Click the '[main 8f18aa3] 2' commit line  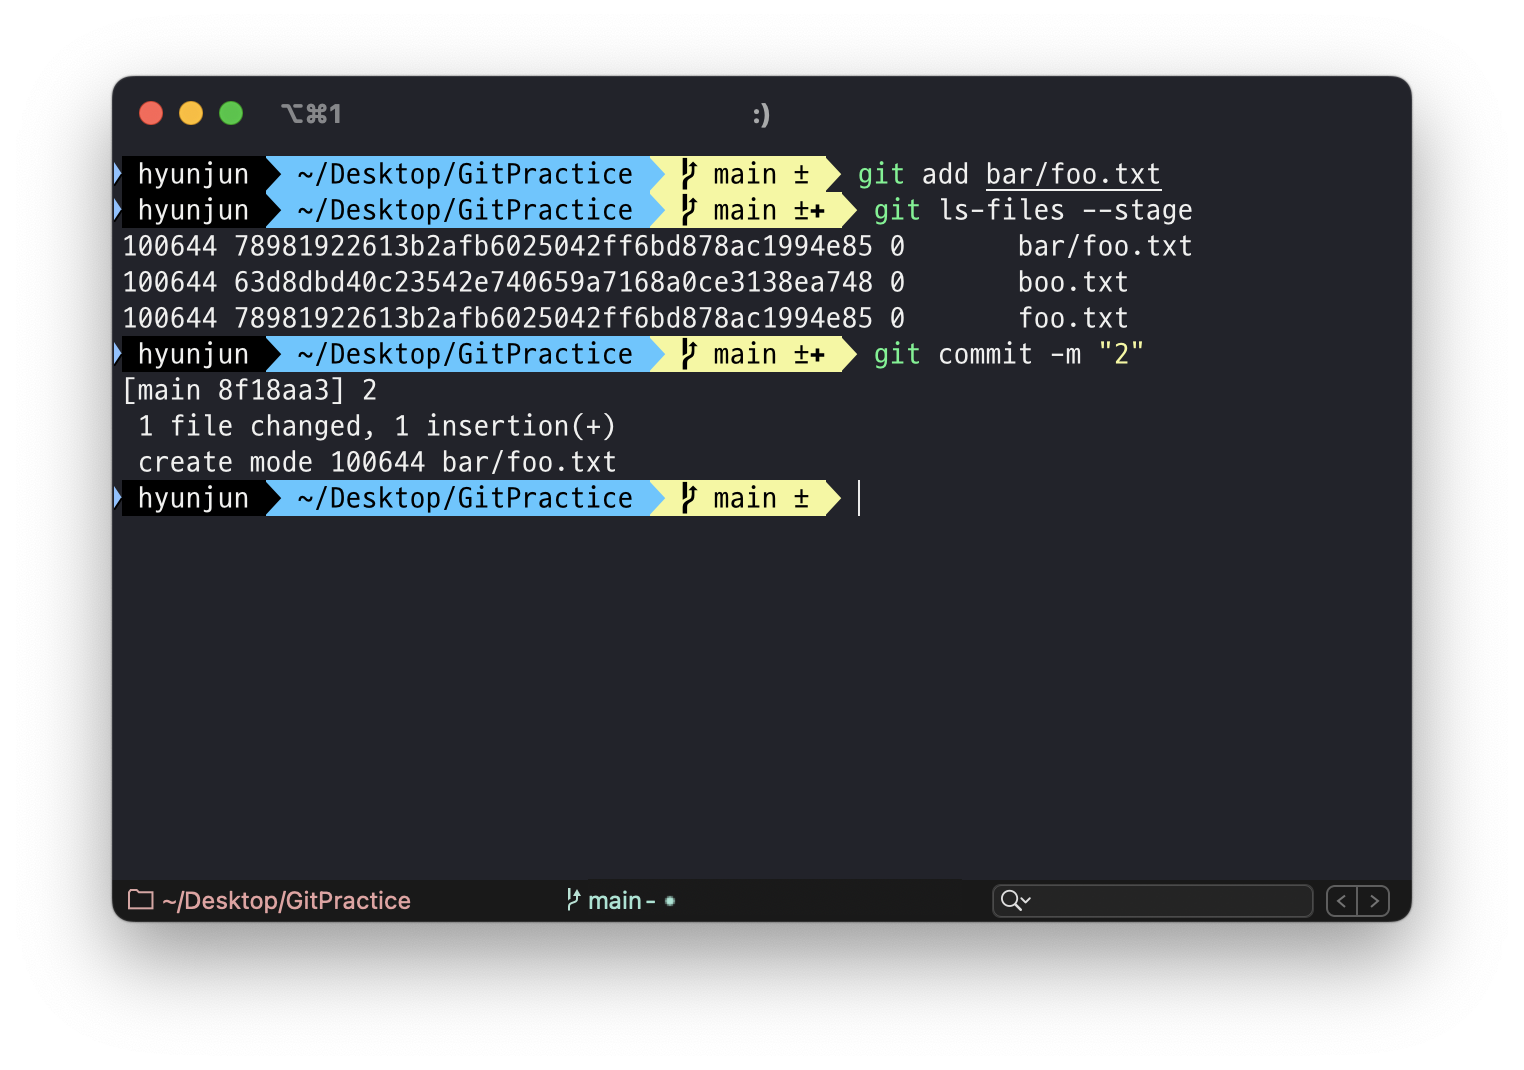click(x=250, y=390)
